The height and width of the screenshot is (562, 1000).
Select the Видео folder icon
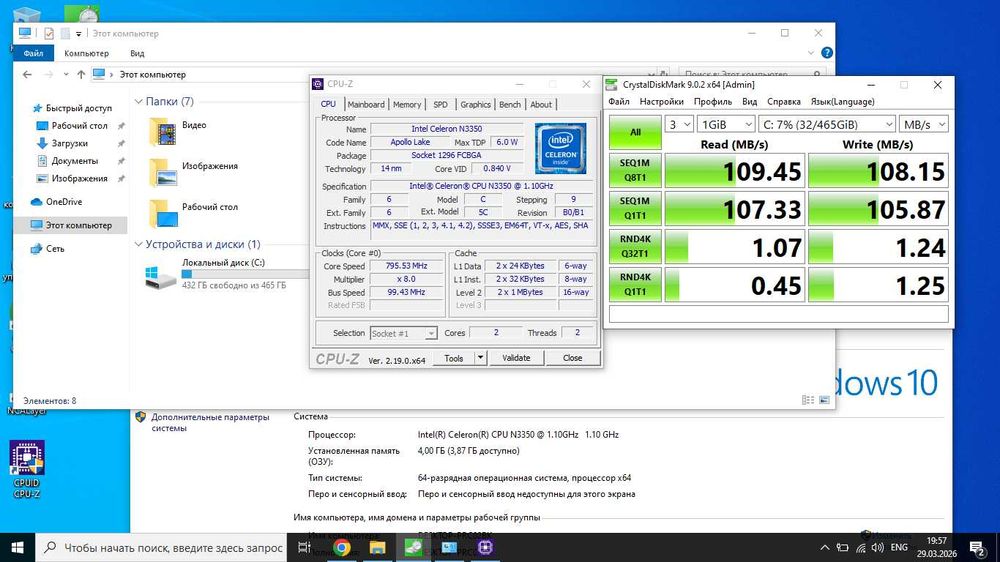tap(163, 132)
